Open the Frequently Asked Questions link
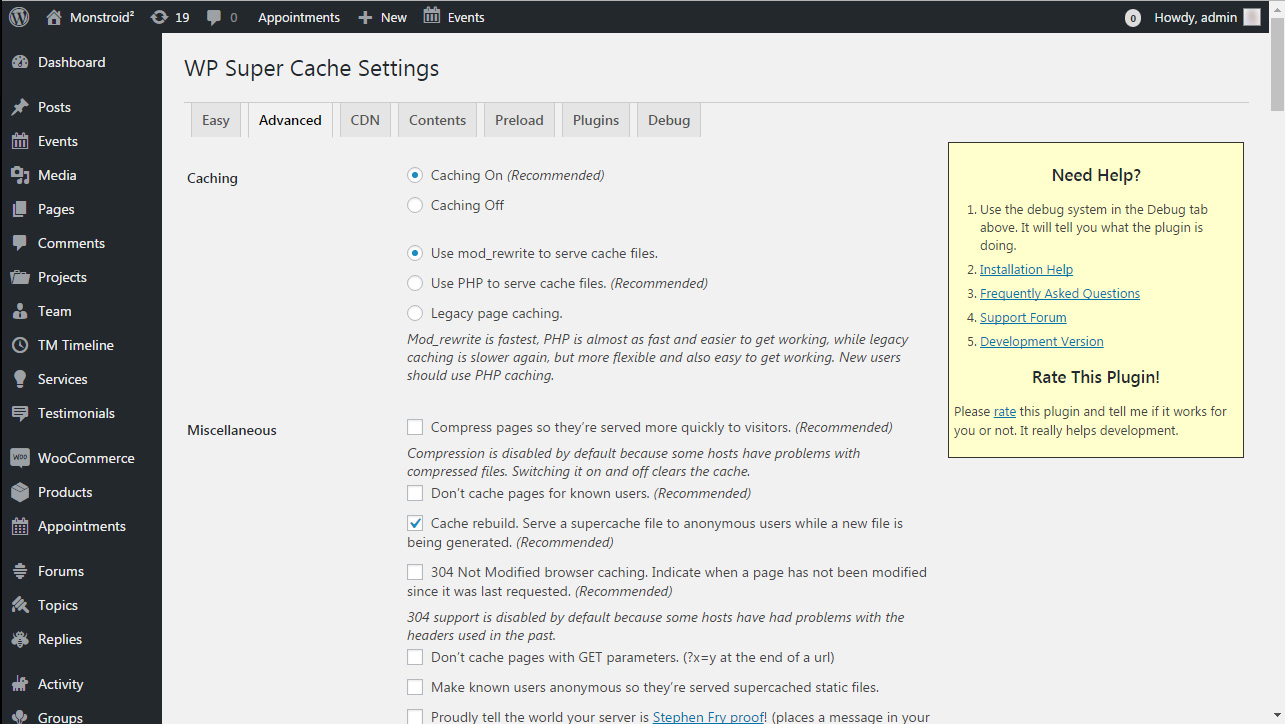 tap(1059, 293)
